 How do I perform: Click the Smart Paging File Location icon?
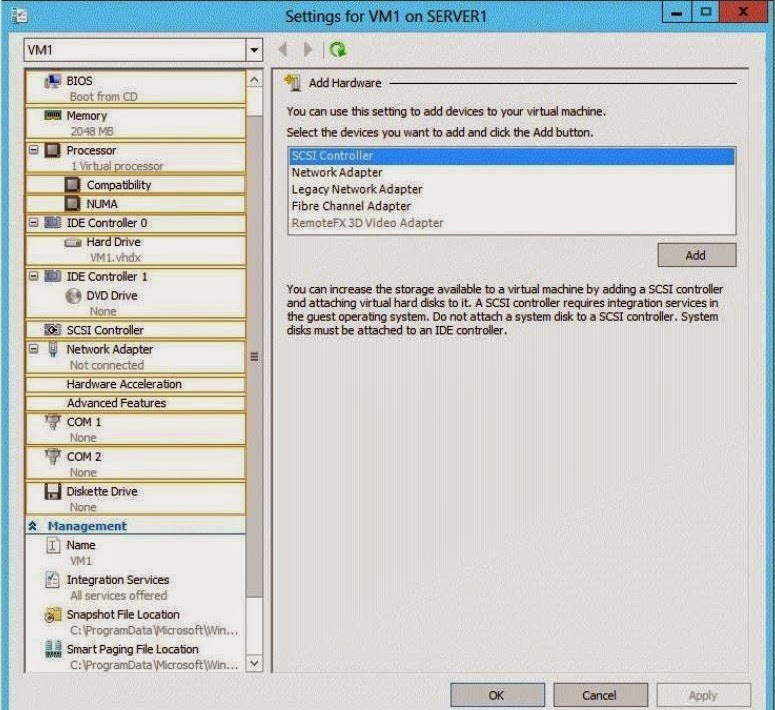pos(52,649)
